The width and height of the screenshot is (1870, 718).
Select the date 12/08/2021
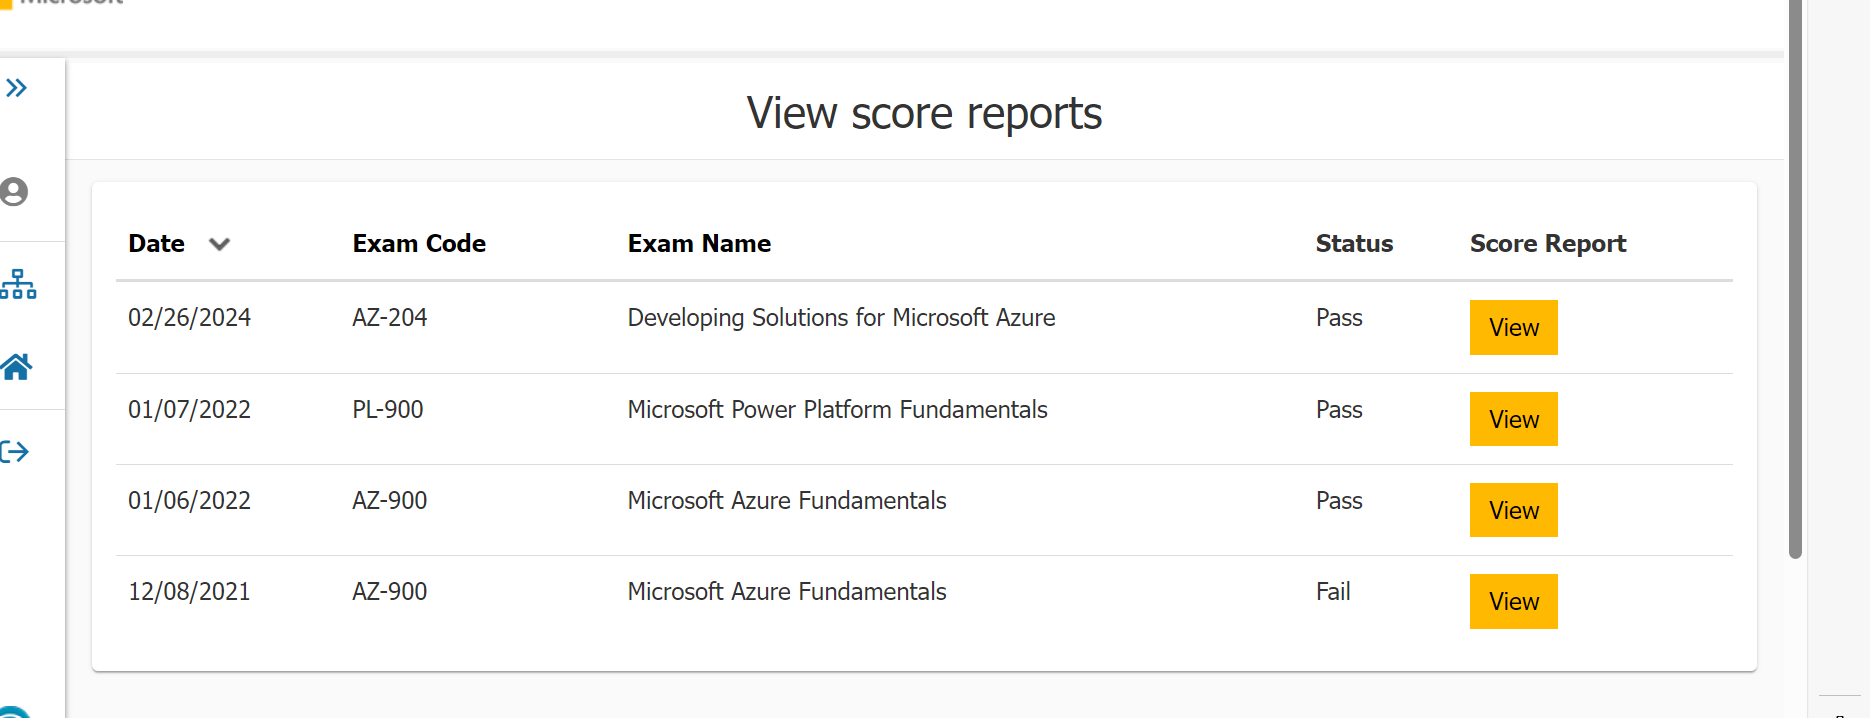(189, 591)
